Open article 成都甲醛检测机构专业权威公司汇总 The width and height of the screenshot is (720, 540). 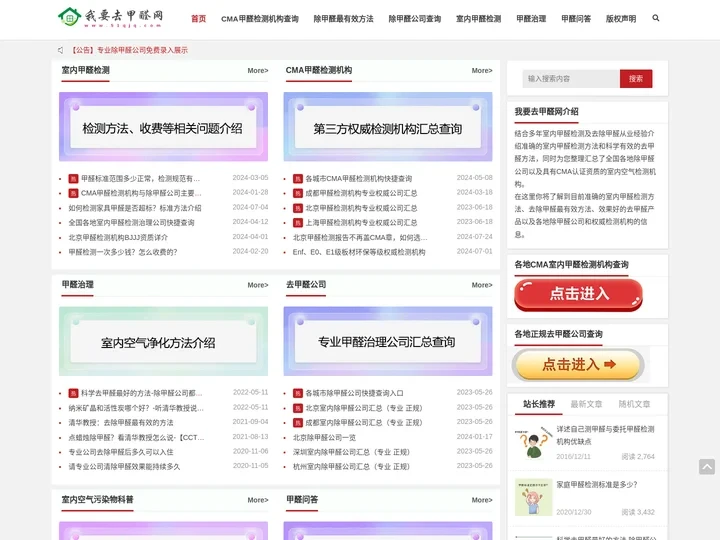[361, 193]
